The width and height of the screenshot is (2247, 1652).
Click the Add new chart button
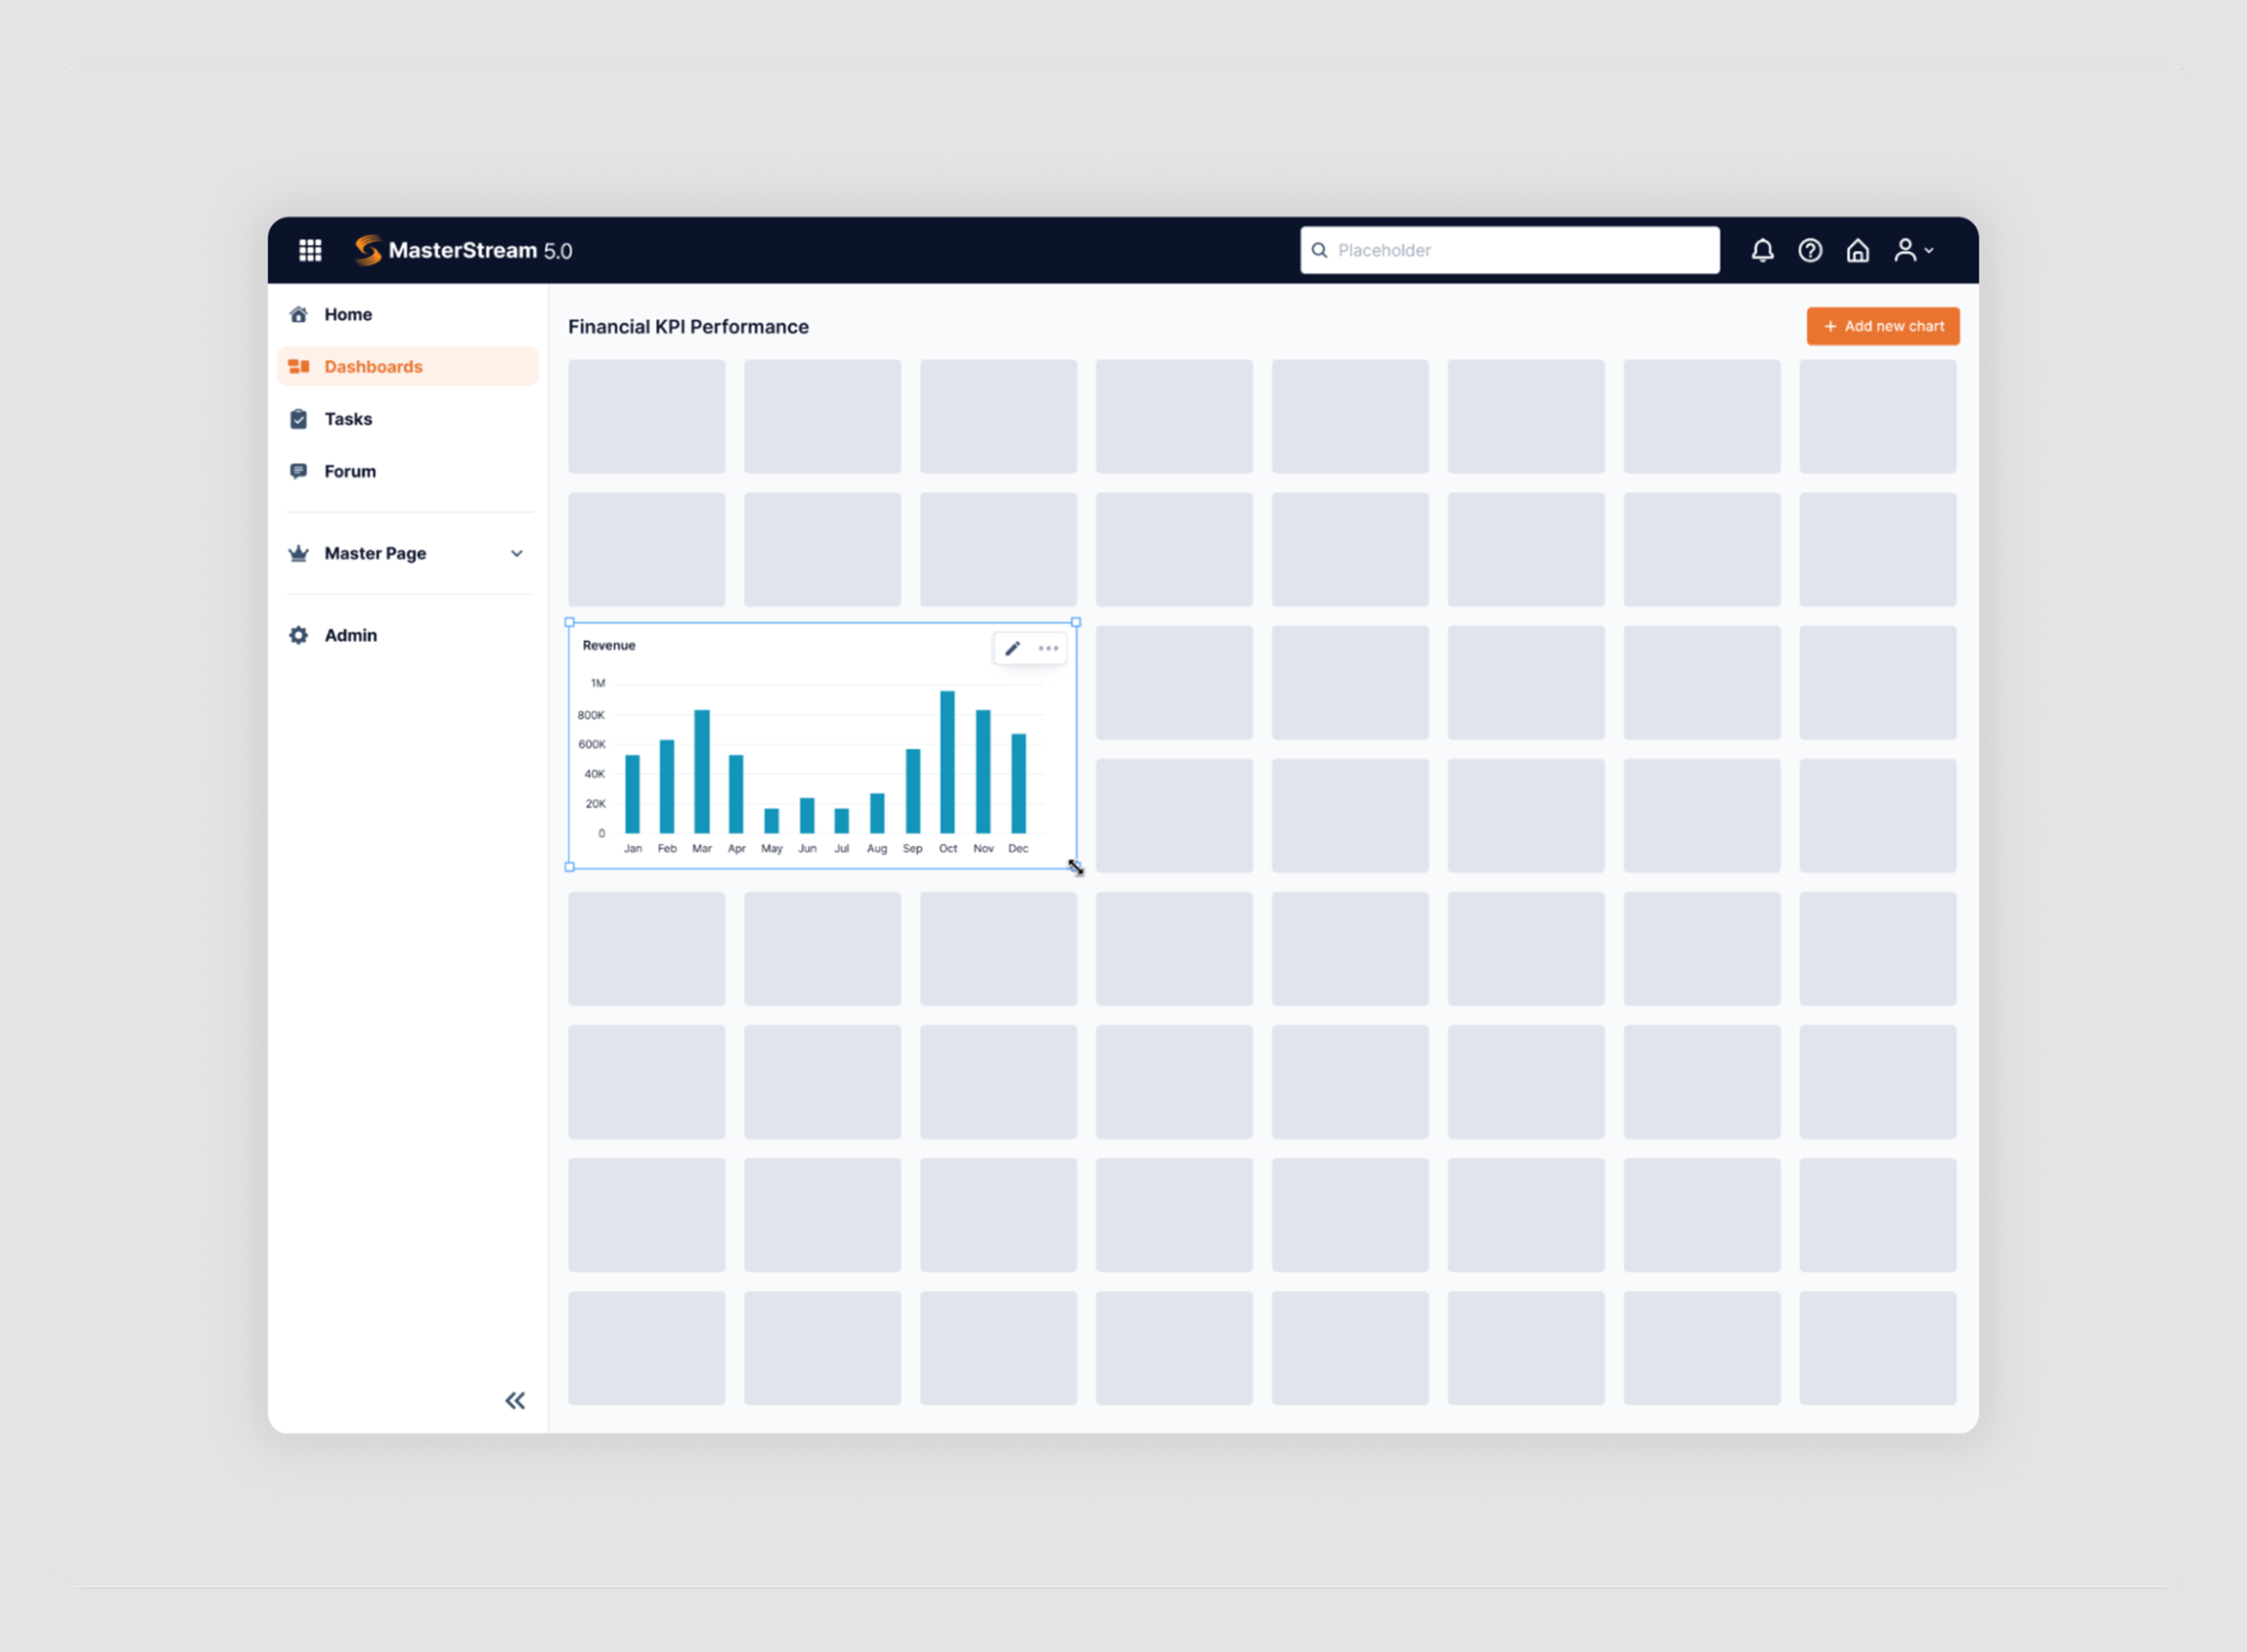pos(1883,326)
